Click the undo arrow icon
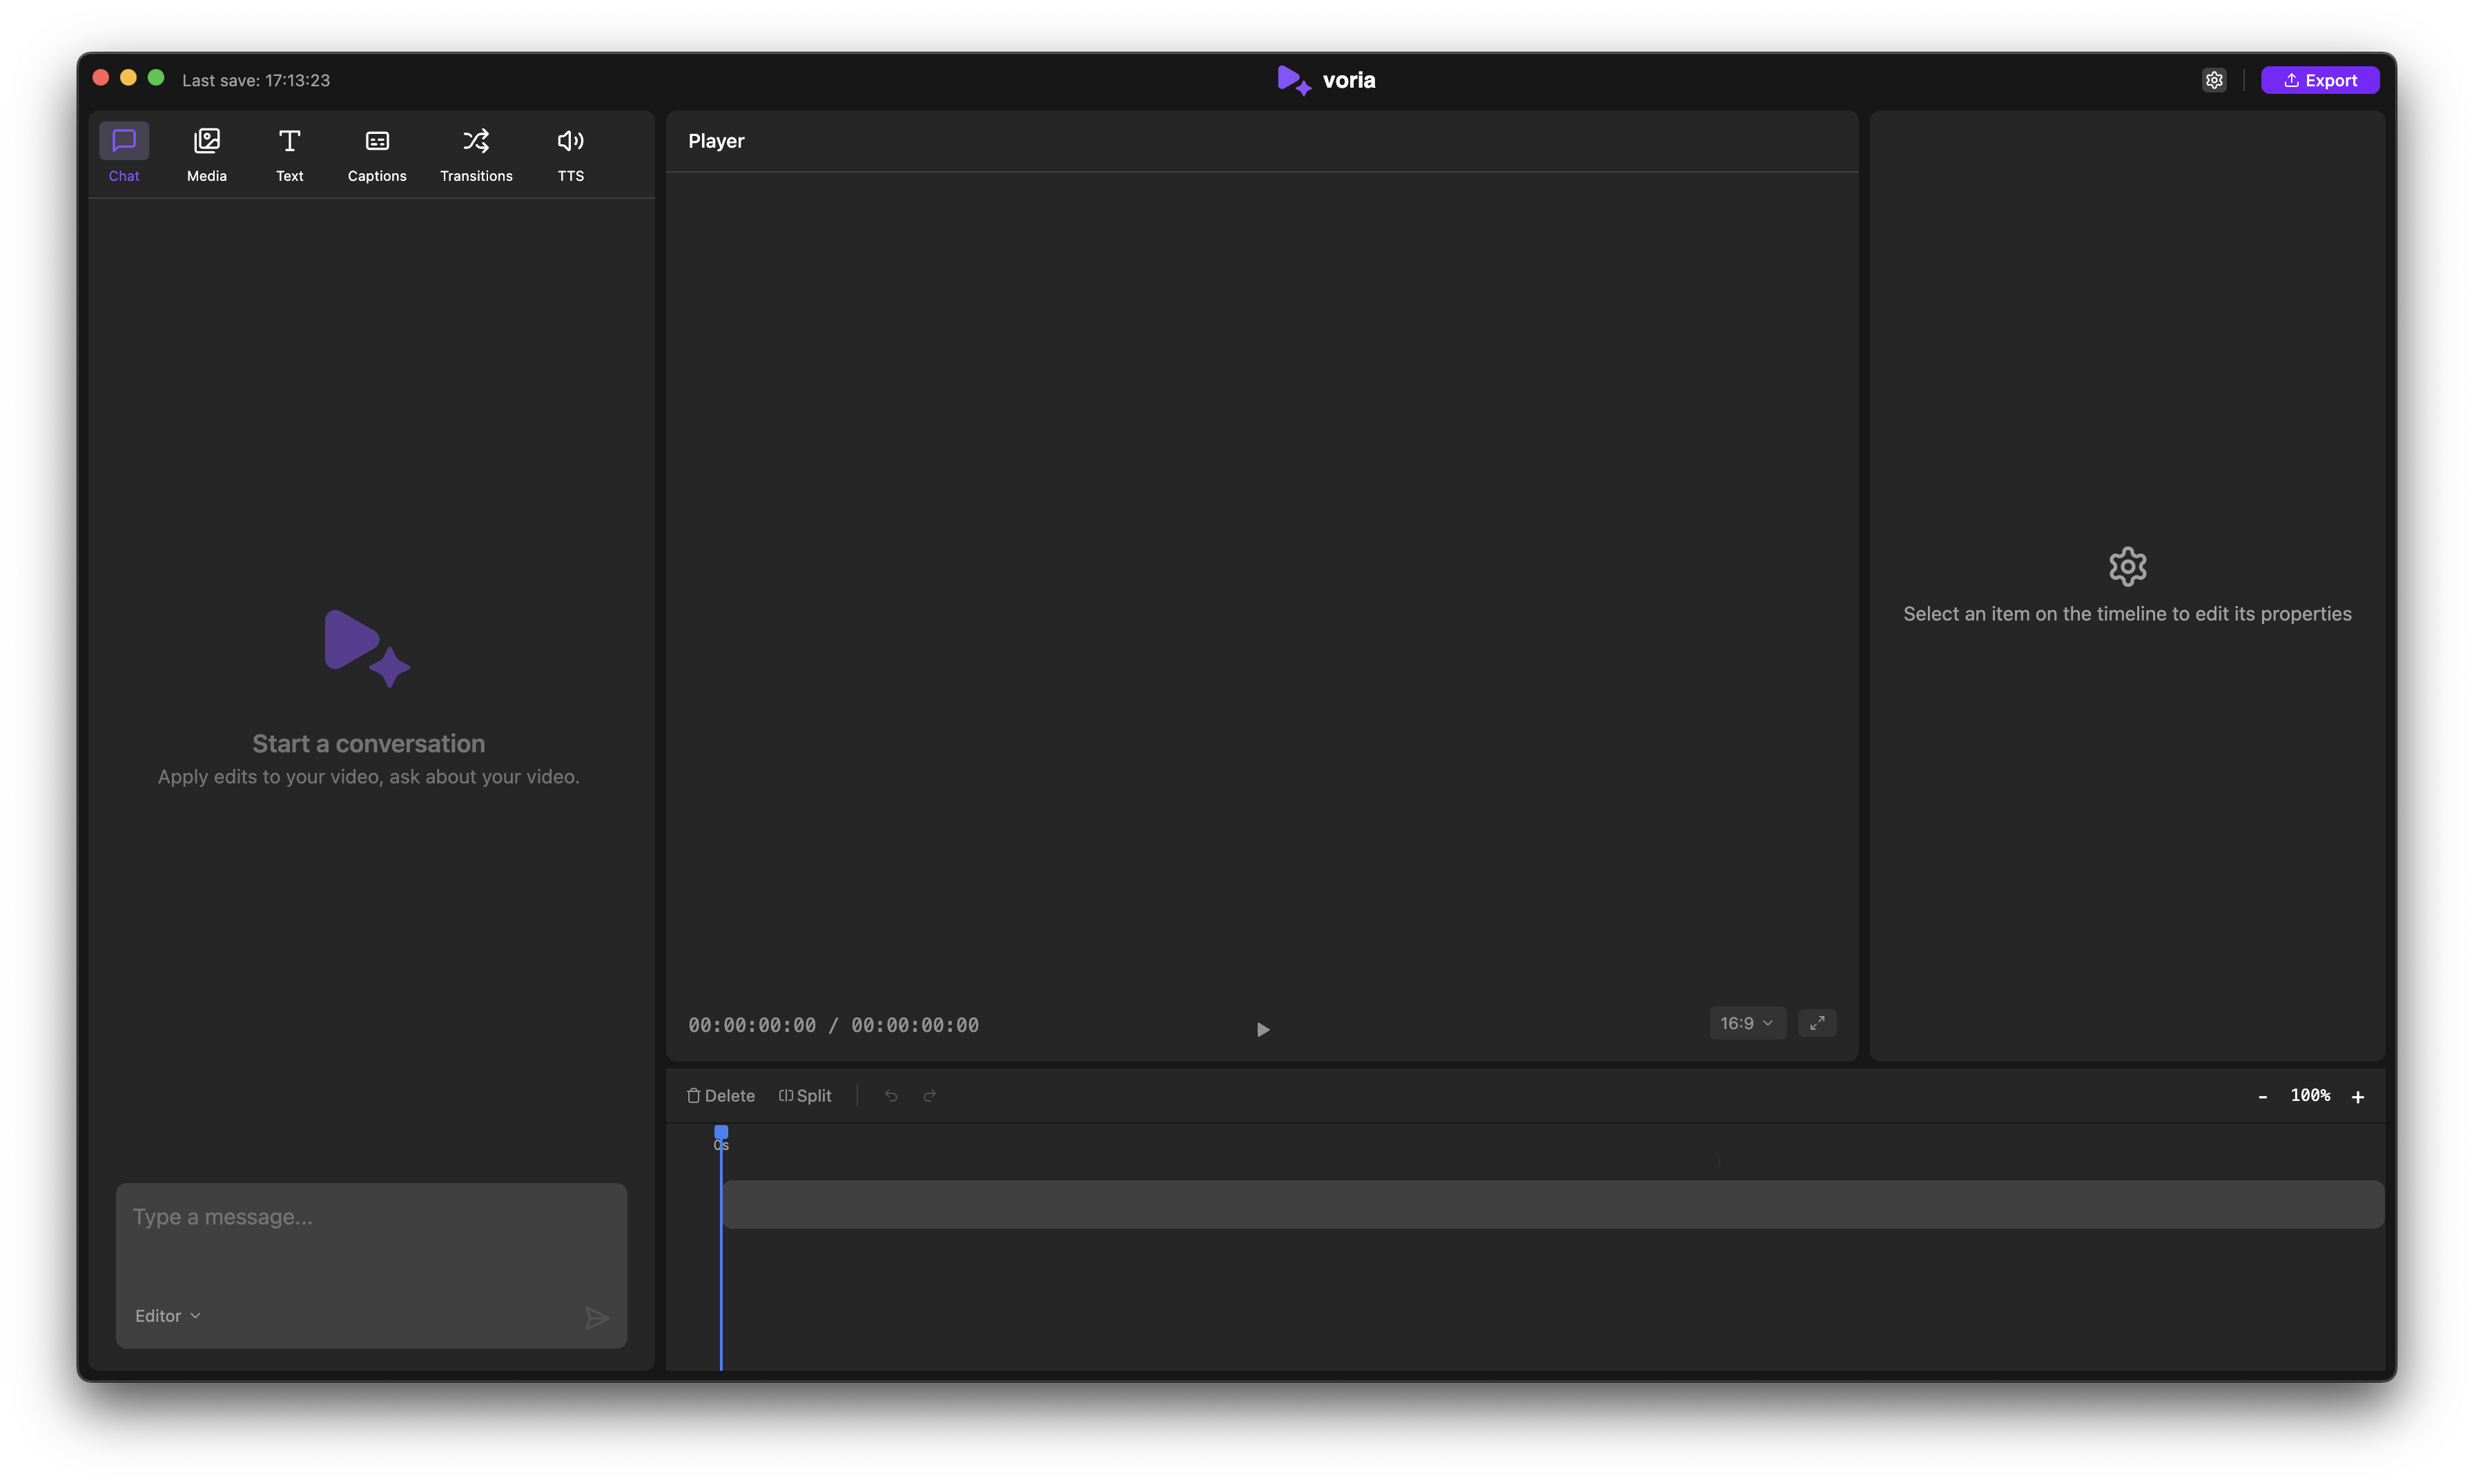The image size is (2474, 1484). [x=891, y=1096]
